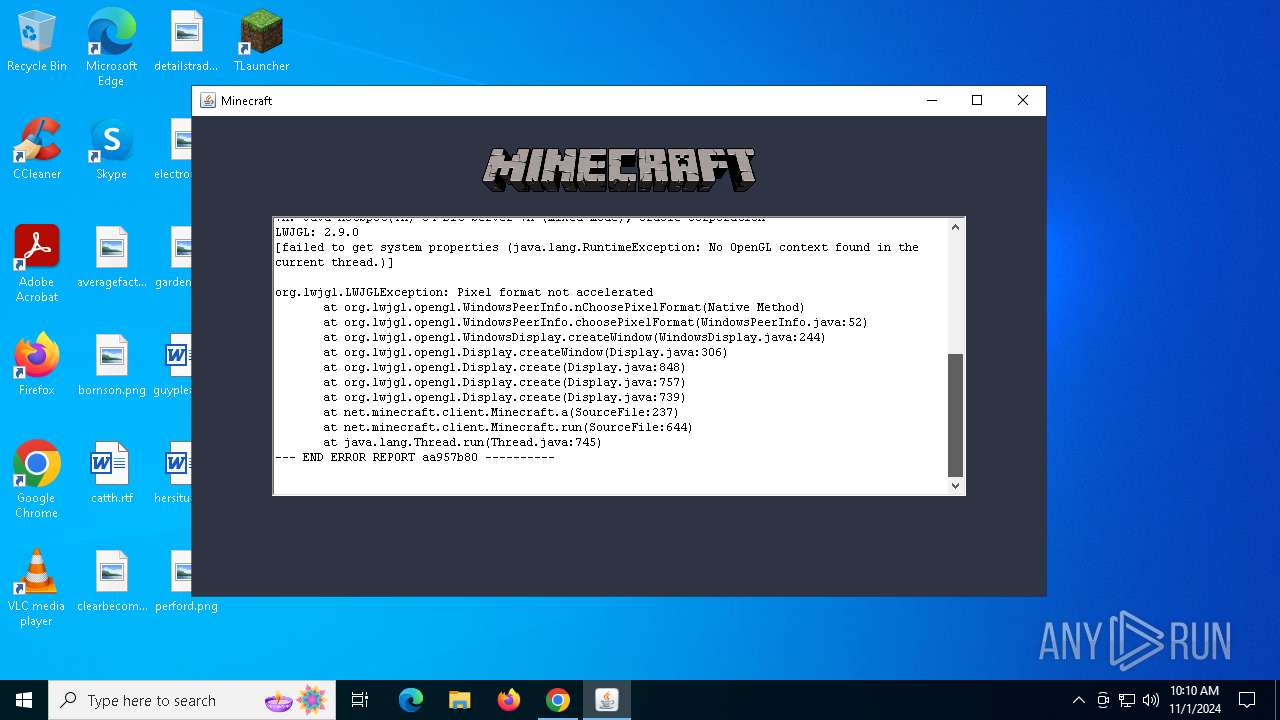Viewport: 1280px width, 720px height.
Task: Open Task View on the taskbar
Action: pos(360,700)
